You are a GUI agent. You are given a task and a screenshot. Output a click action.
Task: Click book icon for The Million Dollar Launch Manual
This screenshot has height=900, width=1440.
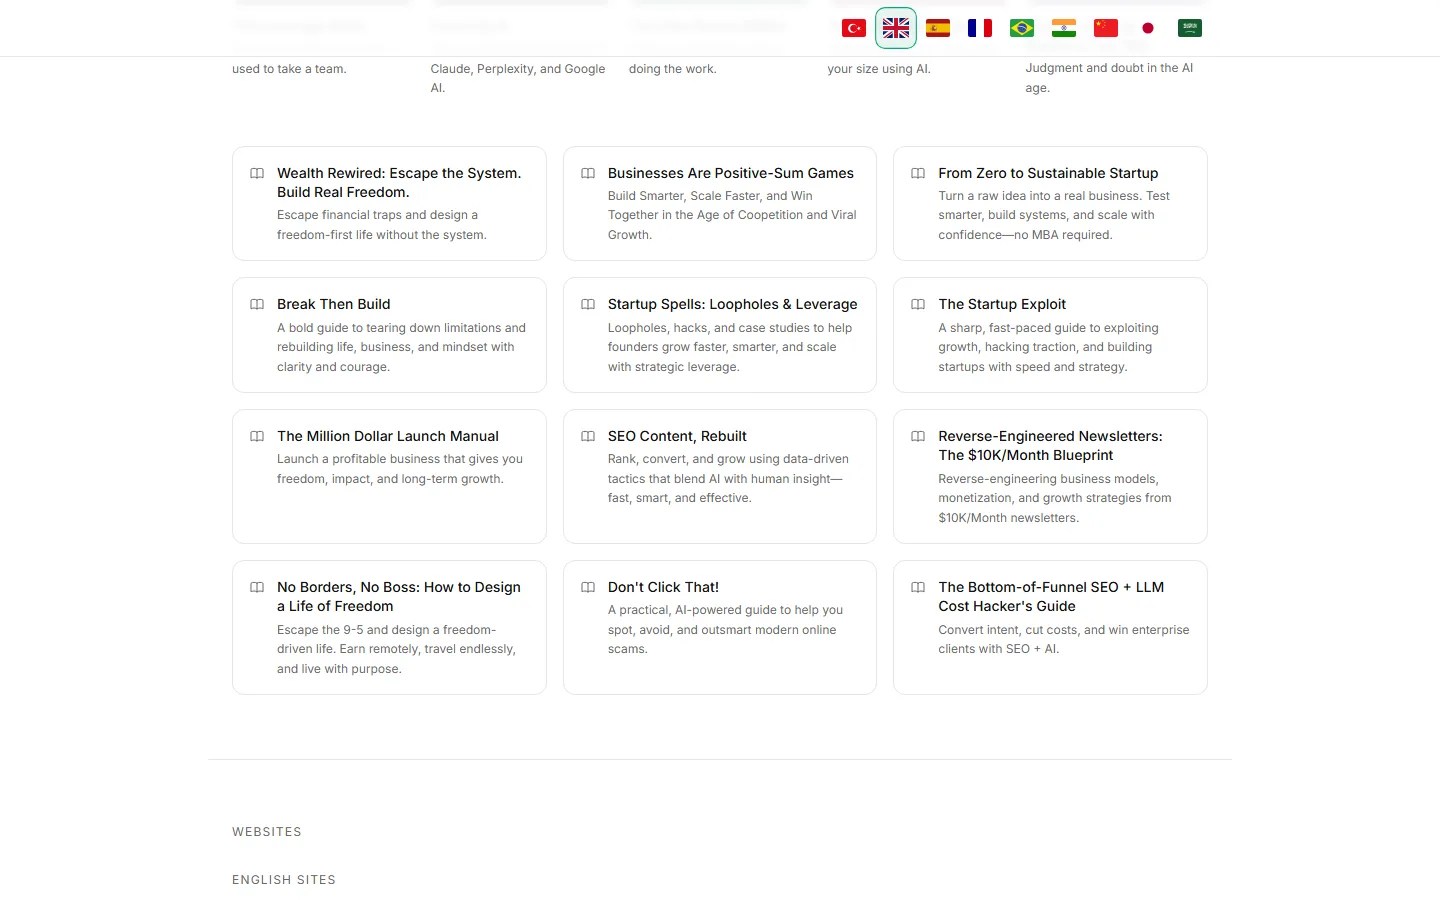(257, 436)
